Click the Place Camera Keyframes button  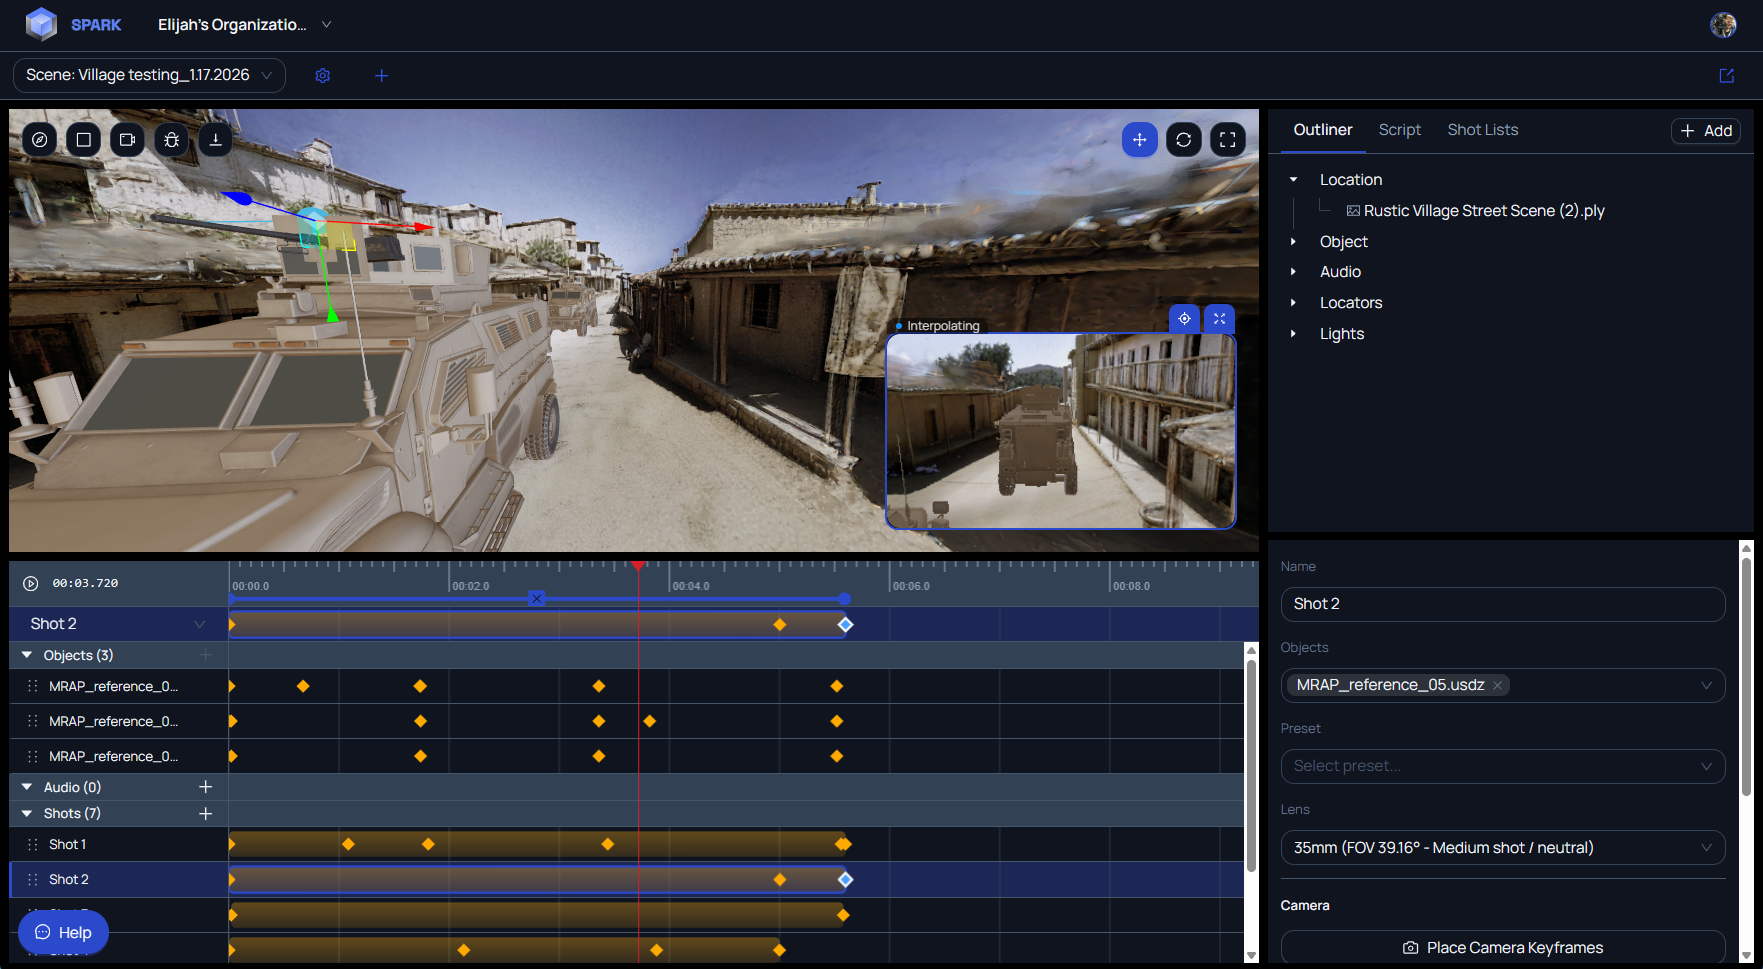[1502, 948]
